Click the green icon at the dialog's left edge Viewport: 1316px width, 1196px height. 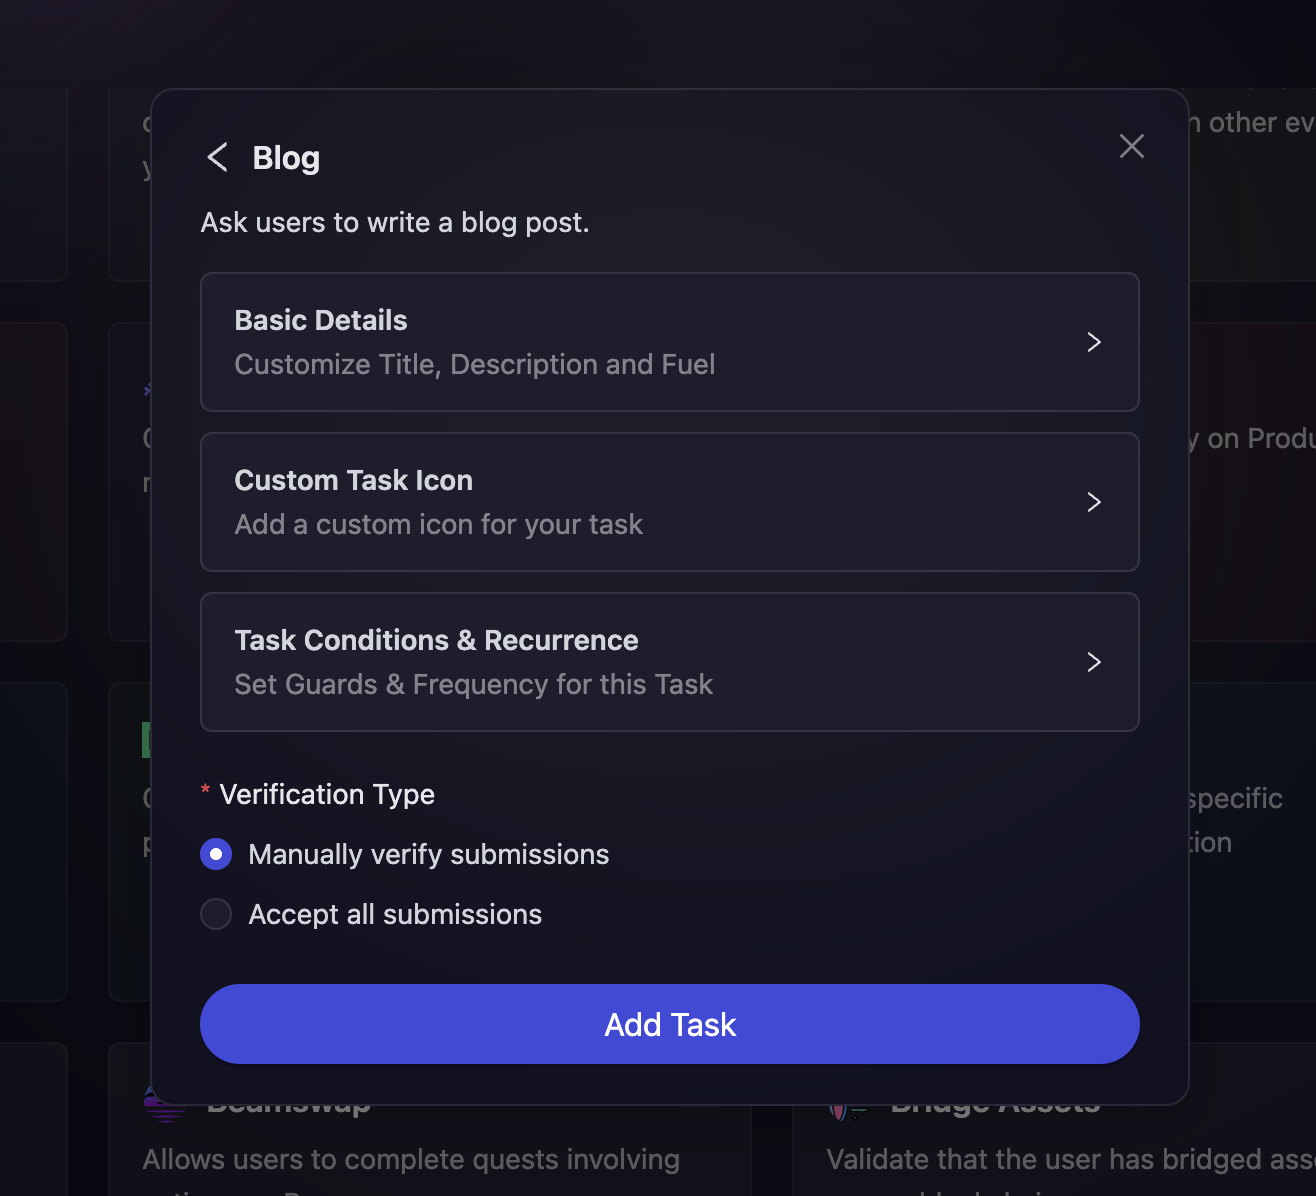click(146, 740)
